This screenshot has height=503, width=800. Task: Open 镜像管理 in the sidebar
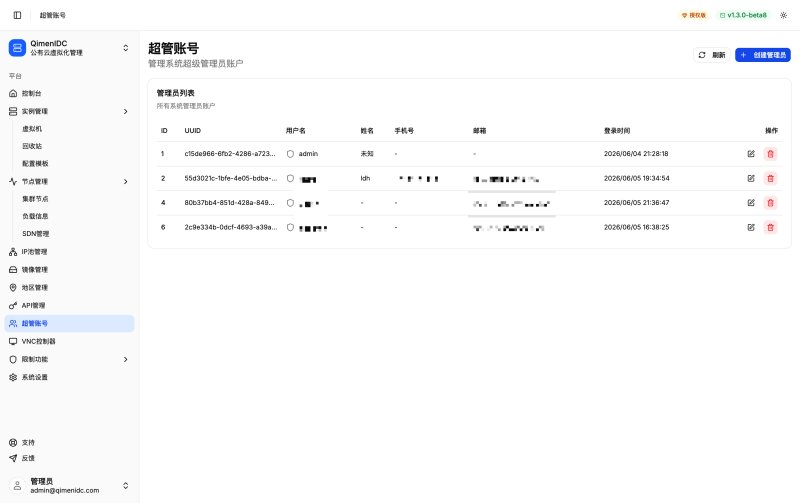pos(69,270)
